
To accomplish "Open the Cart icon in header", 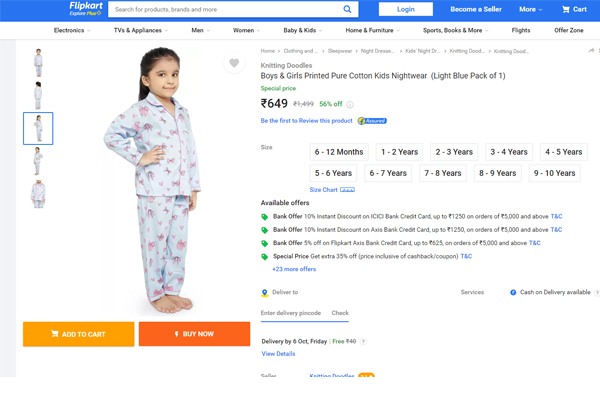I will coord(575,9).
